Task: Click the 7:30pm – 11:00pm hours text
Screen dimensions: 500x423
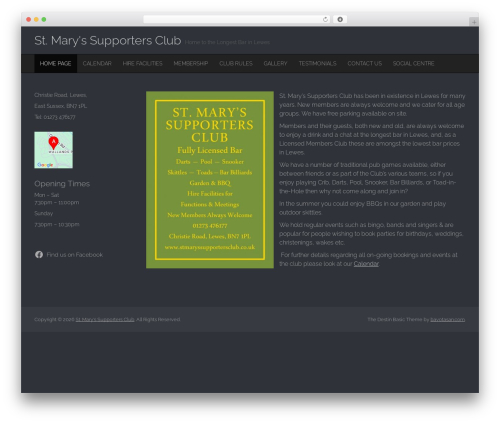Action: click(57, 202)
